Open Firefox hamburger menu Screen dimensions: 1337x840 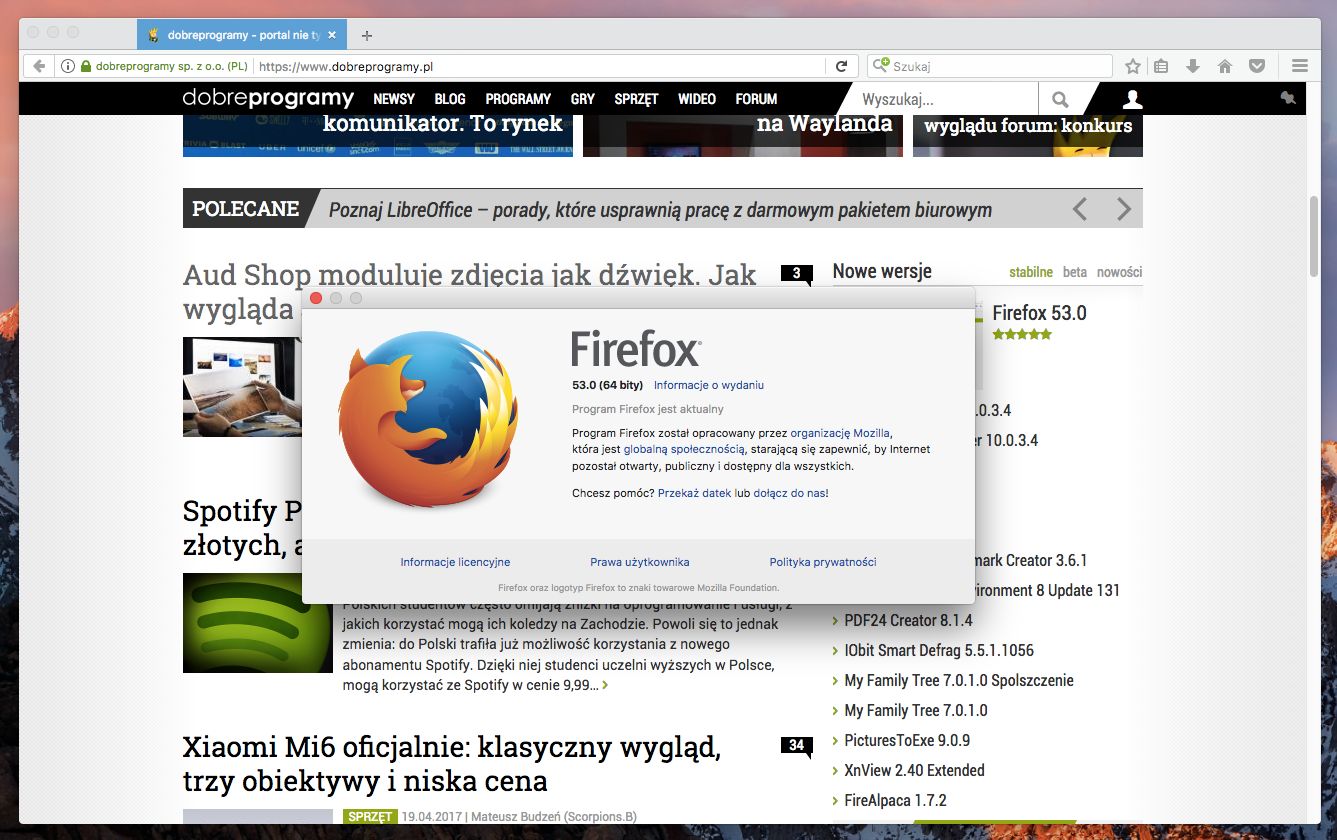(x=1300, y=66)
